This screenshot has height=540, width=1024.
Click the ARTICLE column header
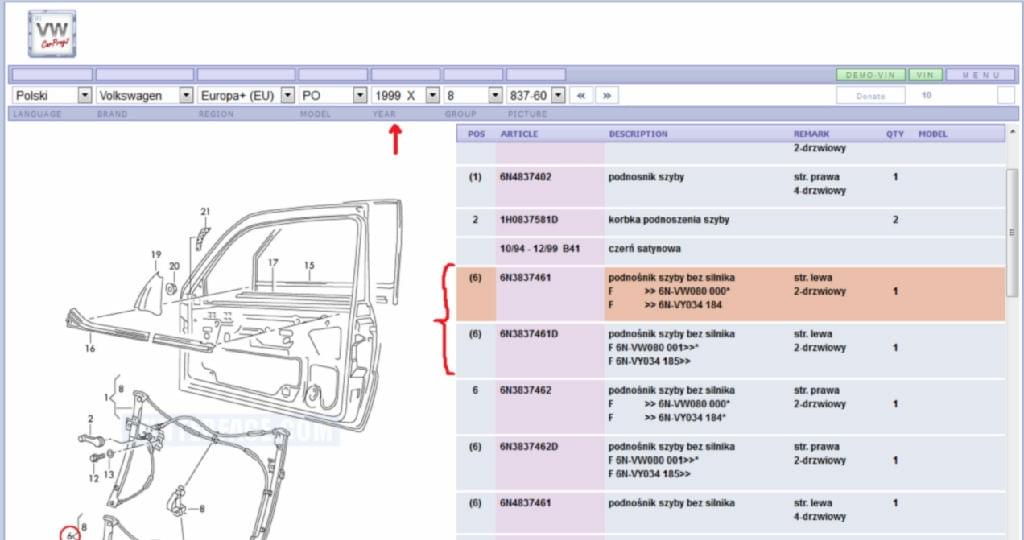click(x=519, y=134)
